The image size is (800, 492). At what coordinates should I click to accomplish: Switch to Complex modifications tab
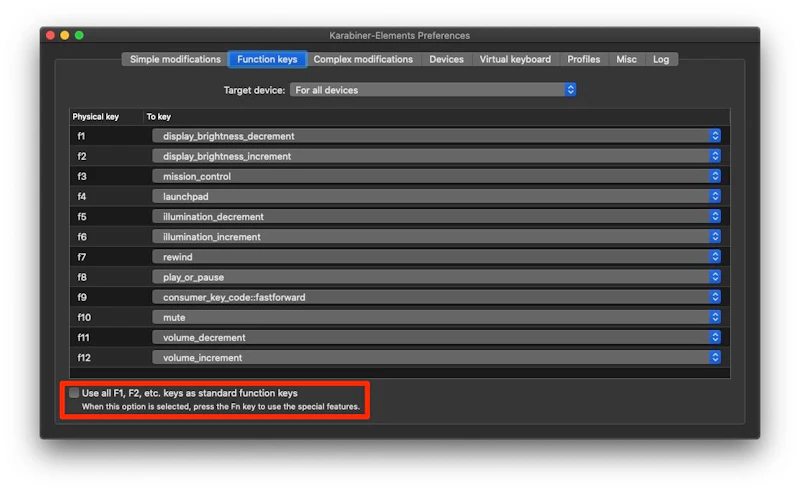click(x=363, y=59)
